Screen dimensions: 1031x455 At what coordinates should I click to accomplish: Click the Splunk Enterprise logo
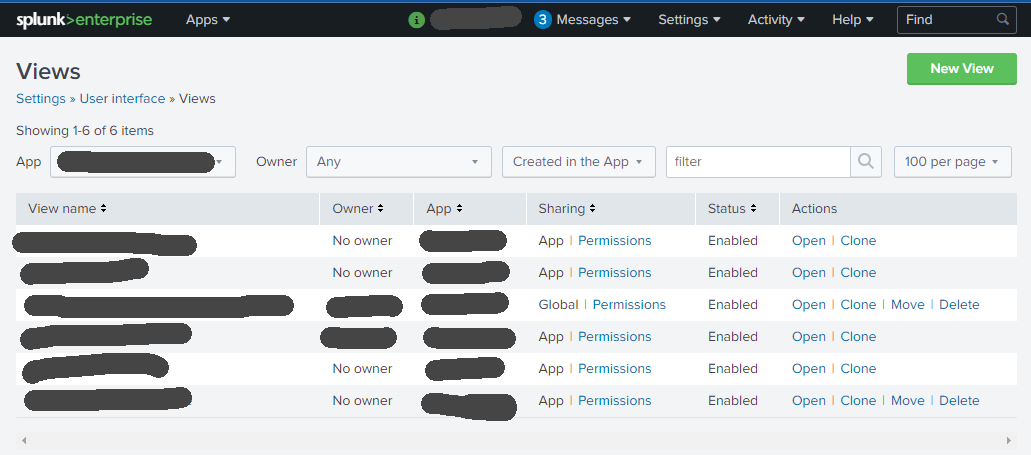coord(84,20)
